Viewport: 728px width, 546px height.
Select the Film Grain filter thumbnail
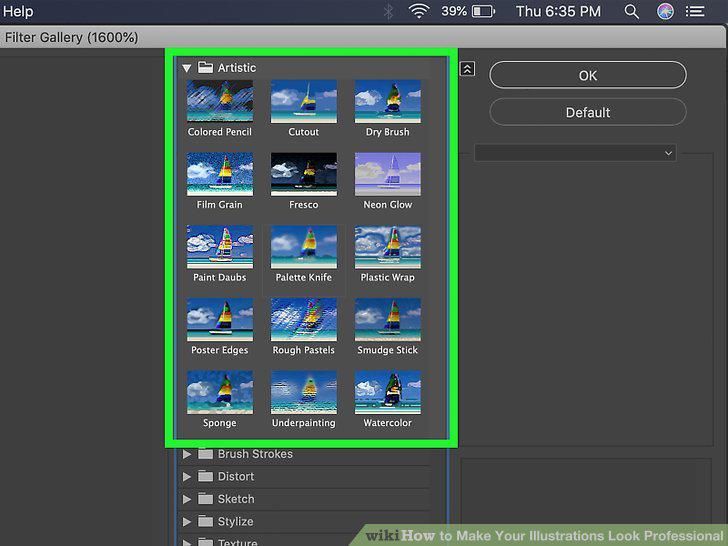[x=220, y=174]
